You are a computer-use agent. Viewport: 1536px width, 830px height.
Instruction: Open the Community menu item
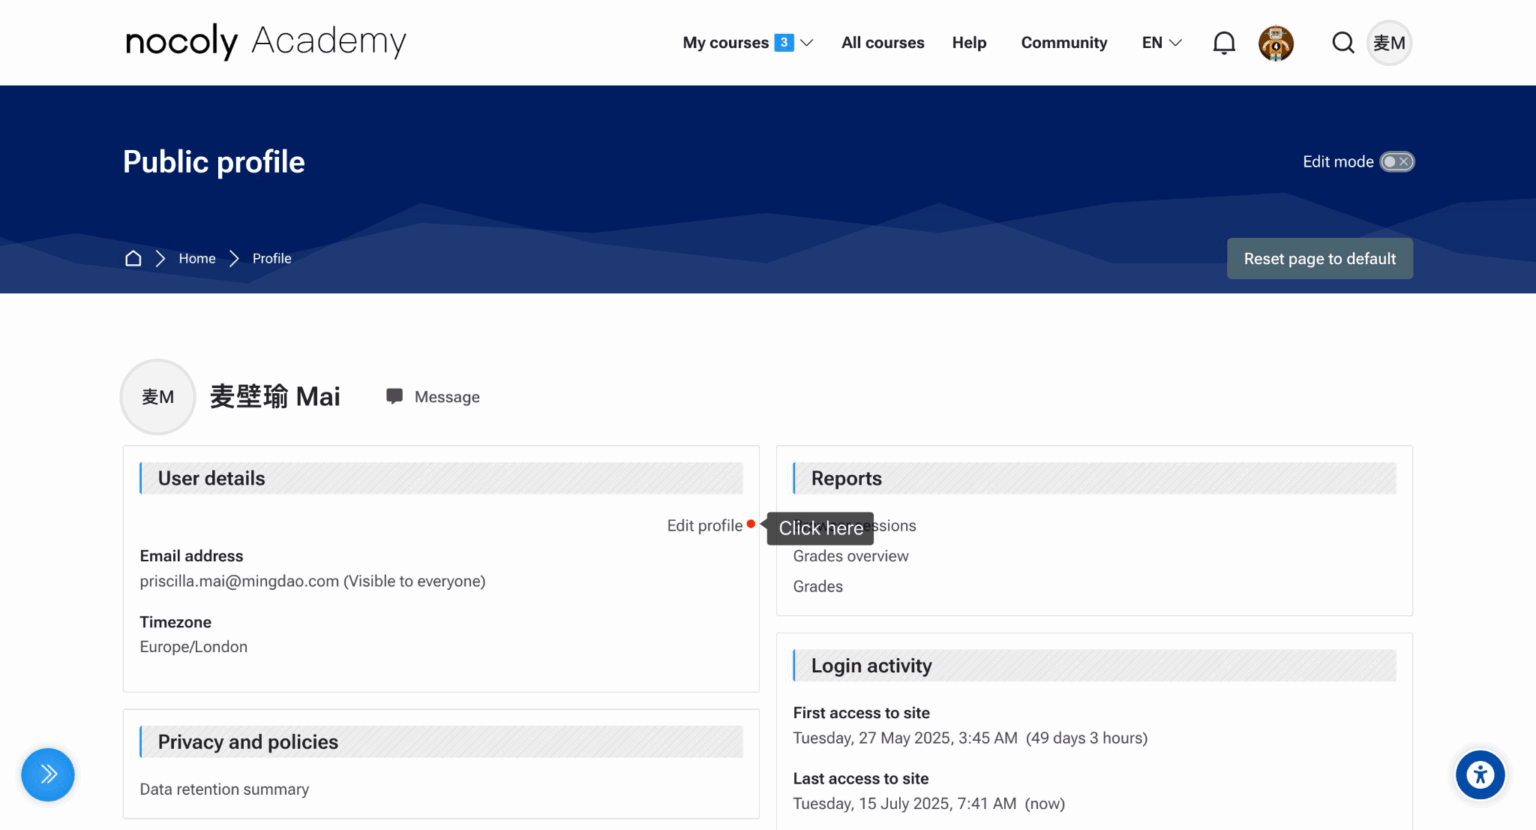pyautogui.click(x=1064, y=43)
